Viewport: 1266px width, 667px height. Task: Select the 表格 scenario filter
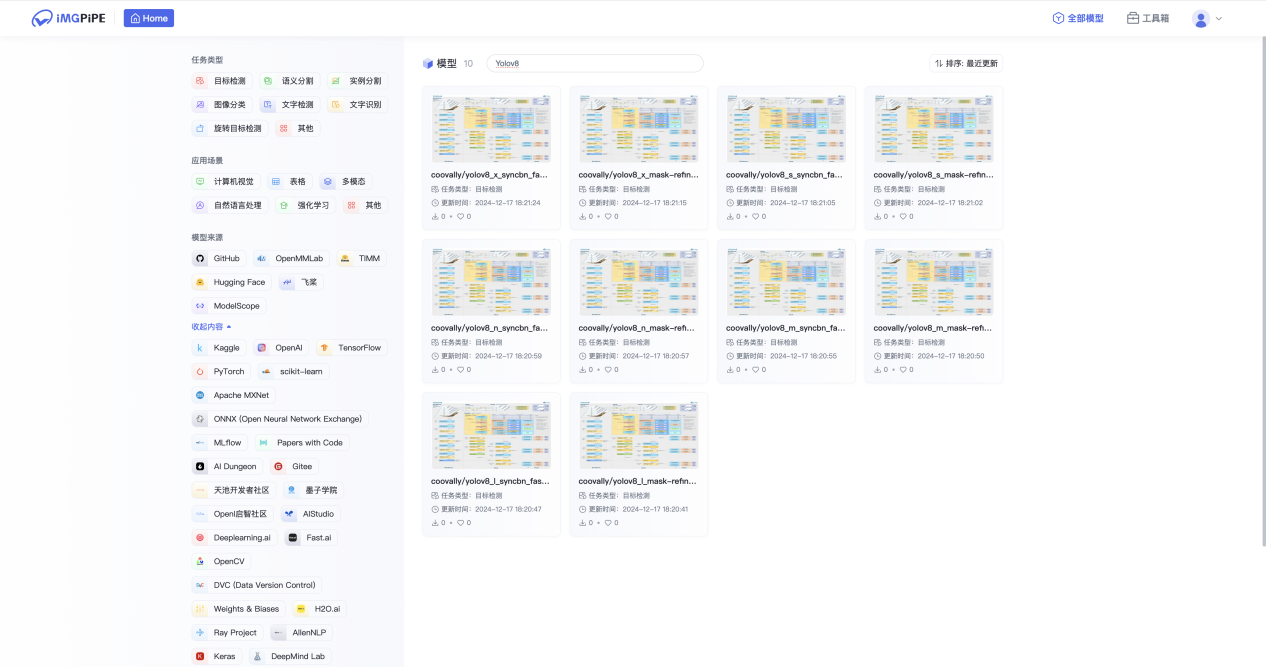coord(289,182)
